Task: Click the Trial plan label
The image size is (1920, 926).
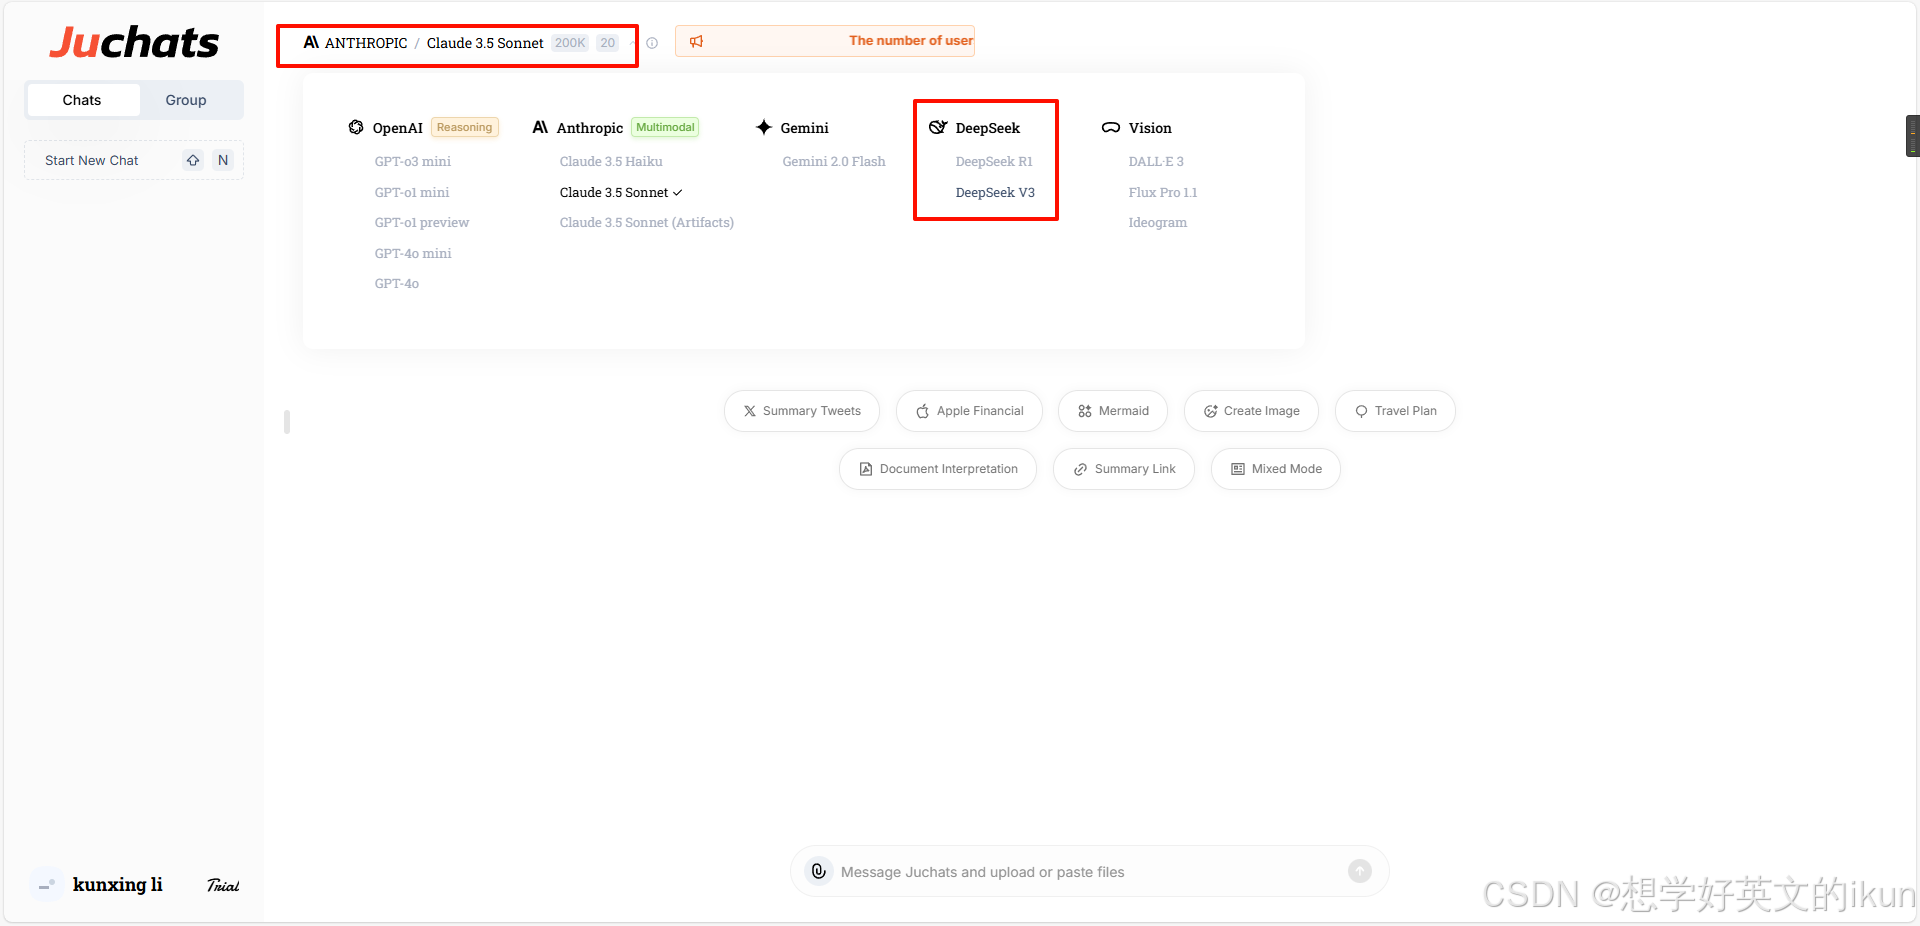Action: pos(223,885)
